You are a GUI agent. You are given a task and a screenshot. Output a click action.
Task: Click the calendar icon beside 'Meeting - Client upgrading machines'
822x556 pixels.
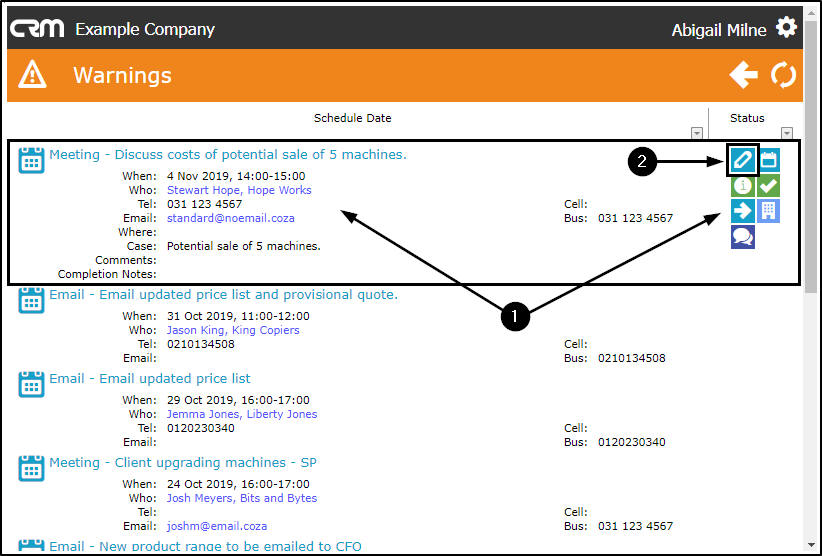(x=32, y=467)
